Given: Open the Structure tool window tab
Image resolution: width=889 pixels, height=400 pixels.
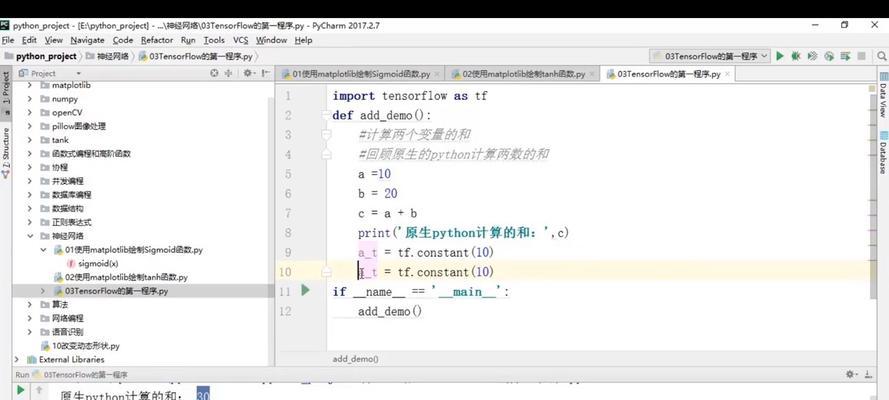Looking at the screenshot, I should (x=6, y=152).
